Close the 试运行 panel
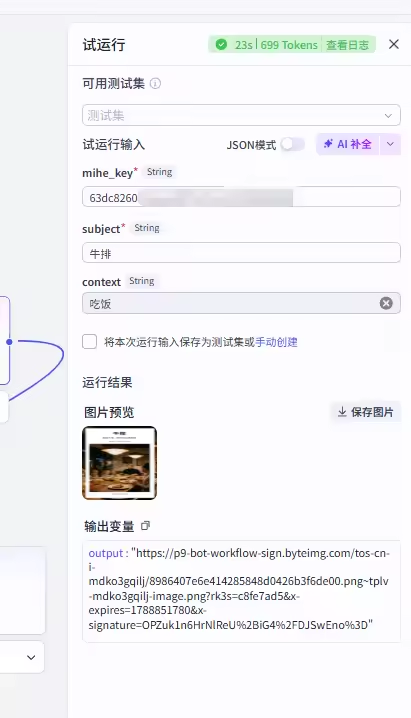Viewport: 411px width, 718px height. (394, 44)
